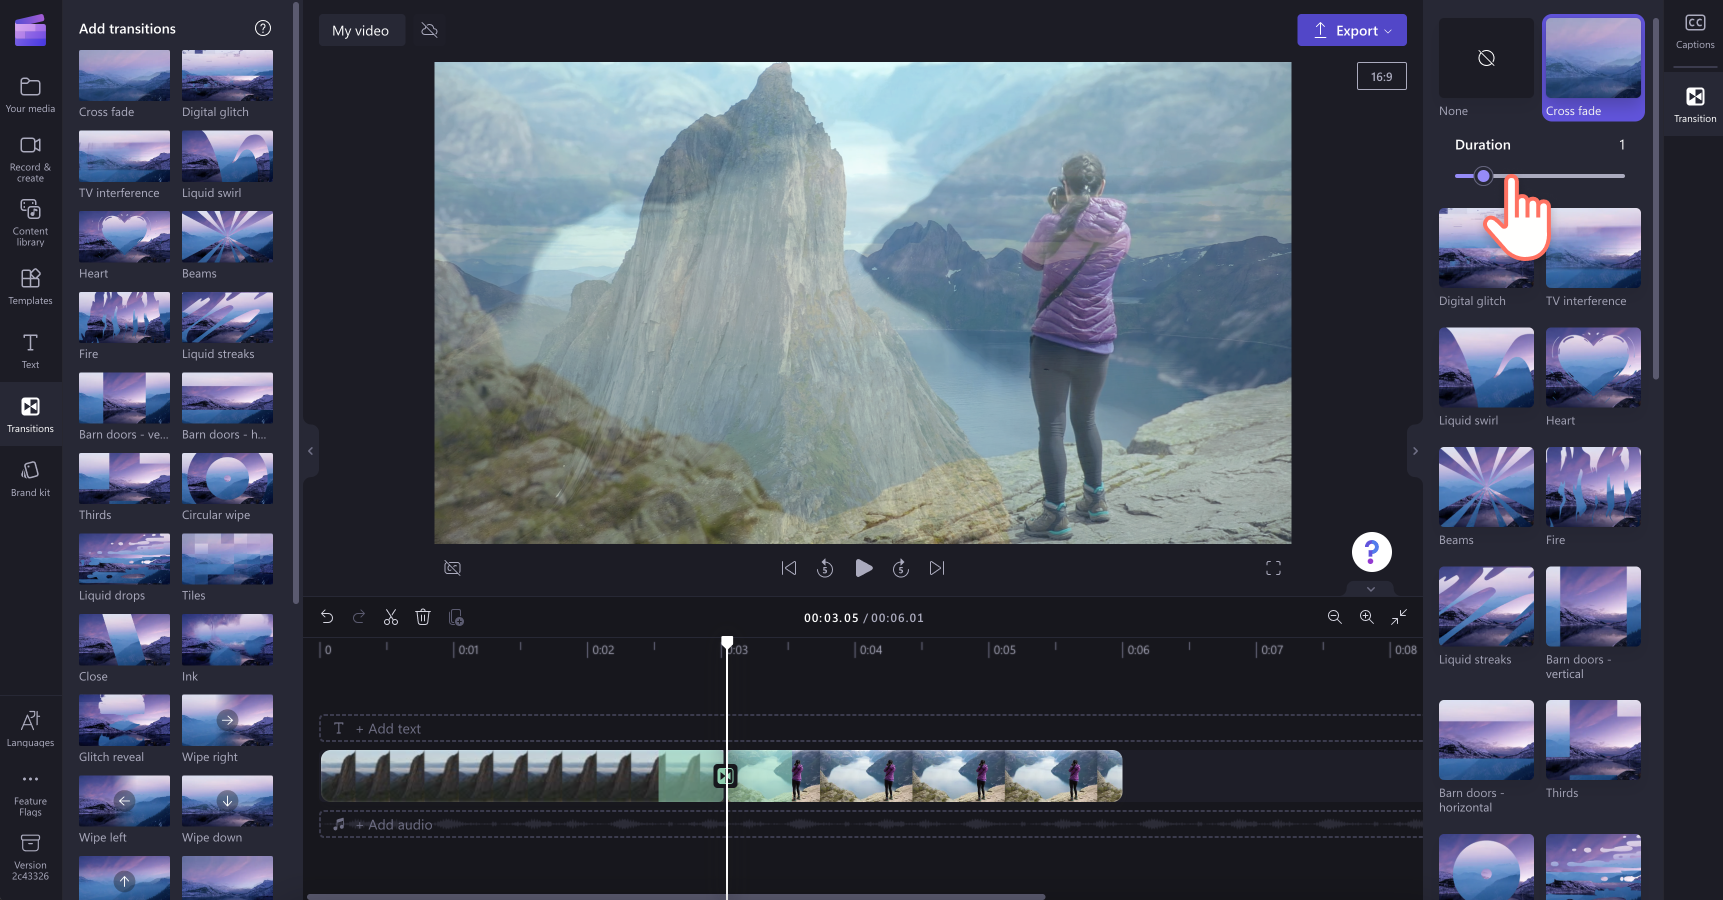The image size is (1723, 900).
Task: Select Glitch reveal transition thumbnail
Action: coord(124,720)
